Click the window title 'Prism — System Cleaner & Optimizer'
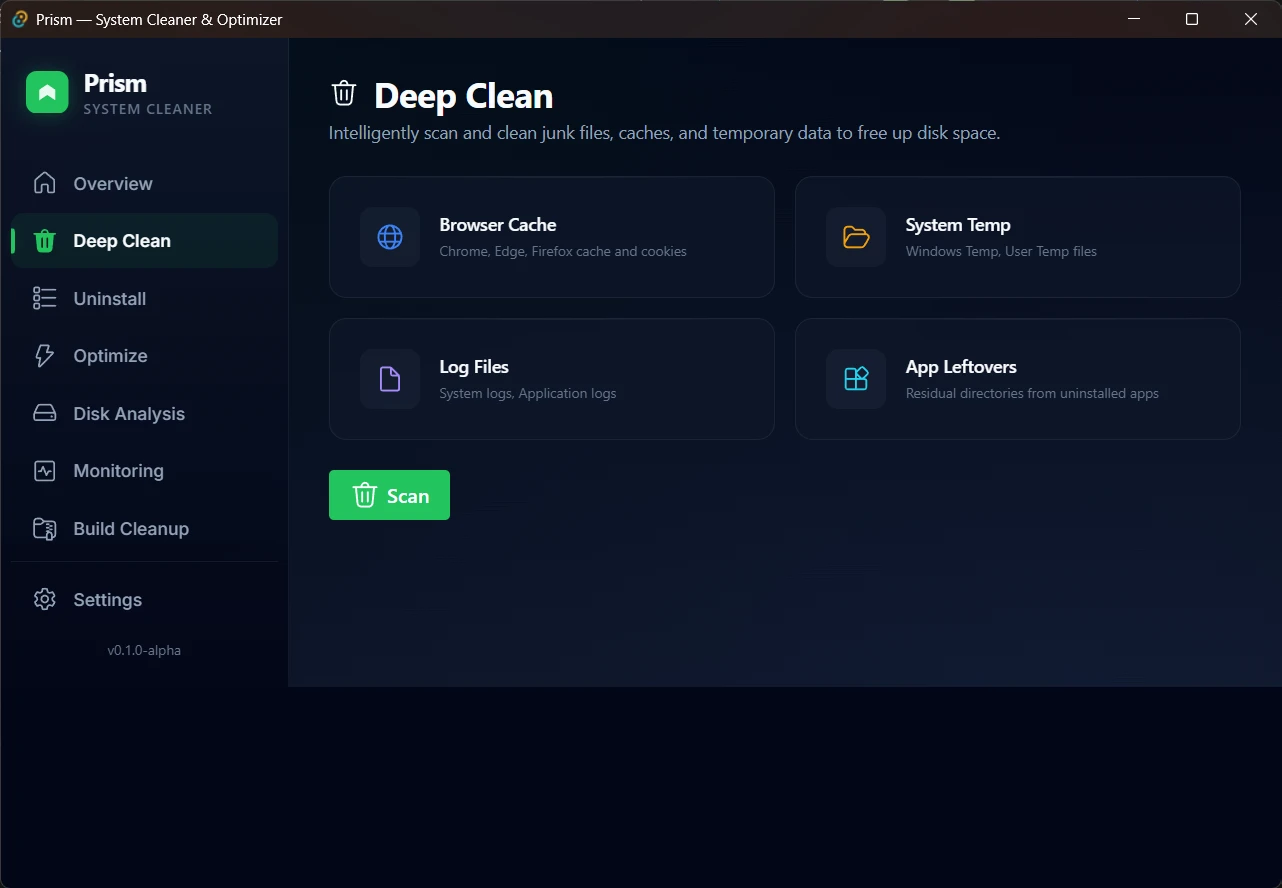 [159, 19]
